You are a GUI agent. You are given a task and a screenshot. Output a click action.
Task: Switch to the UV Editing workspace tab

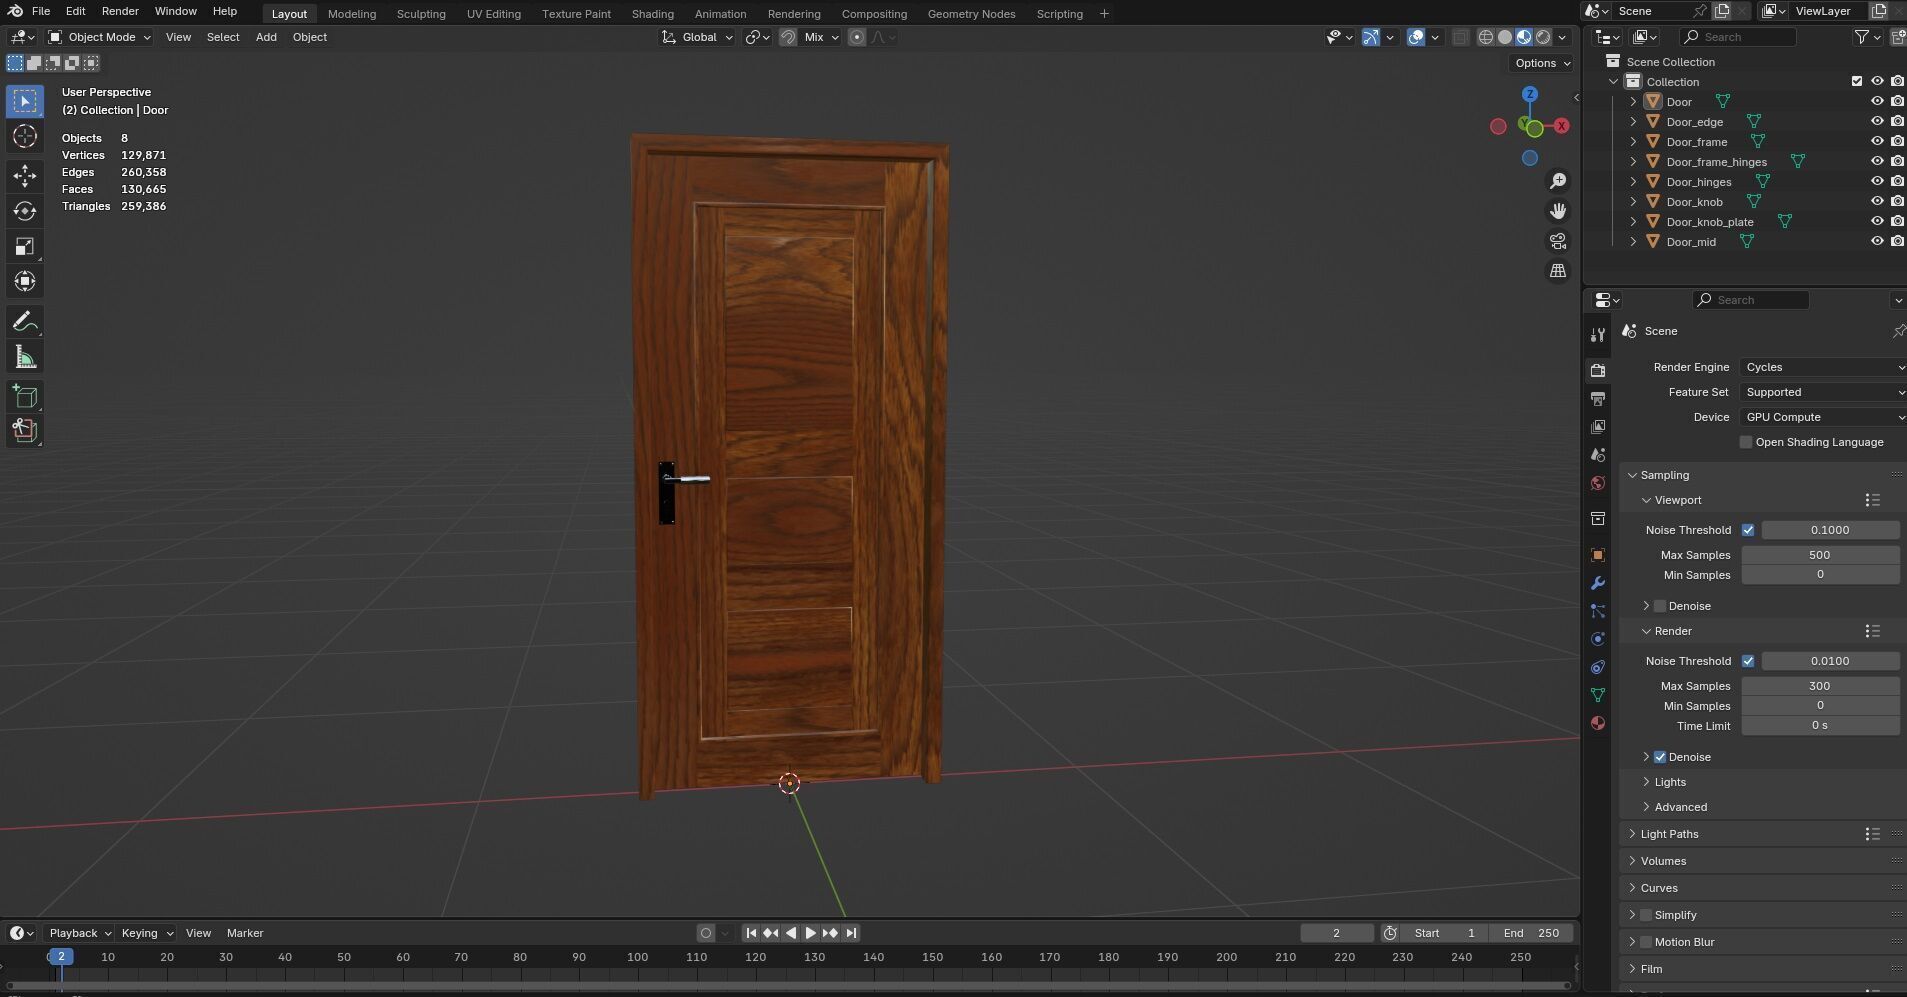(x=493, y=14)
